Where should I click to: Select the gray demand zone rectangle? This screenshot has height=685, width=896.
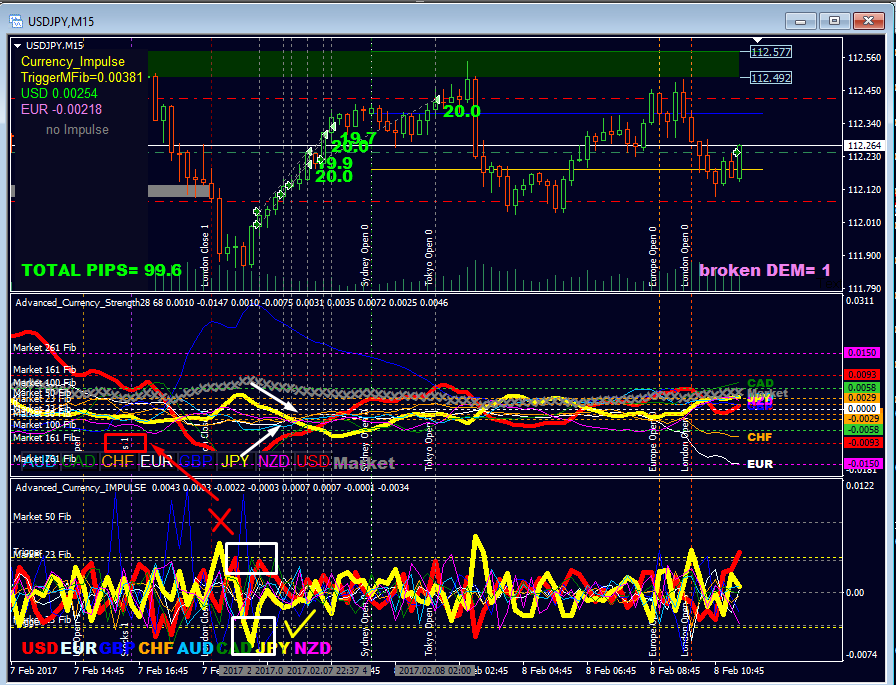[x=179, y=191]
